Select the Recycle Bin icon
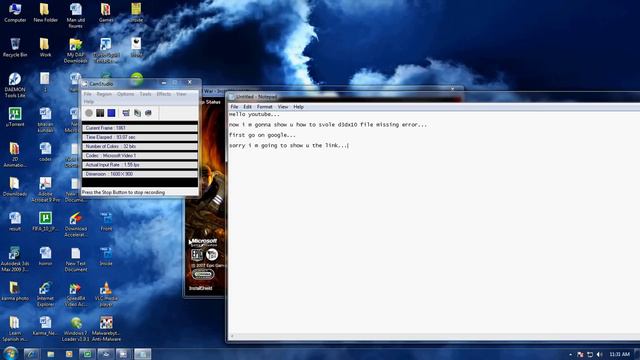 [15, 47]
